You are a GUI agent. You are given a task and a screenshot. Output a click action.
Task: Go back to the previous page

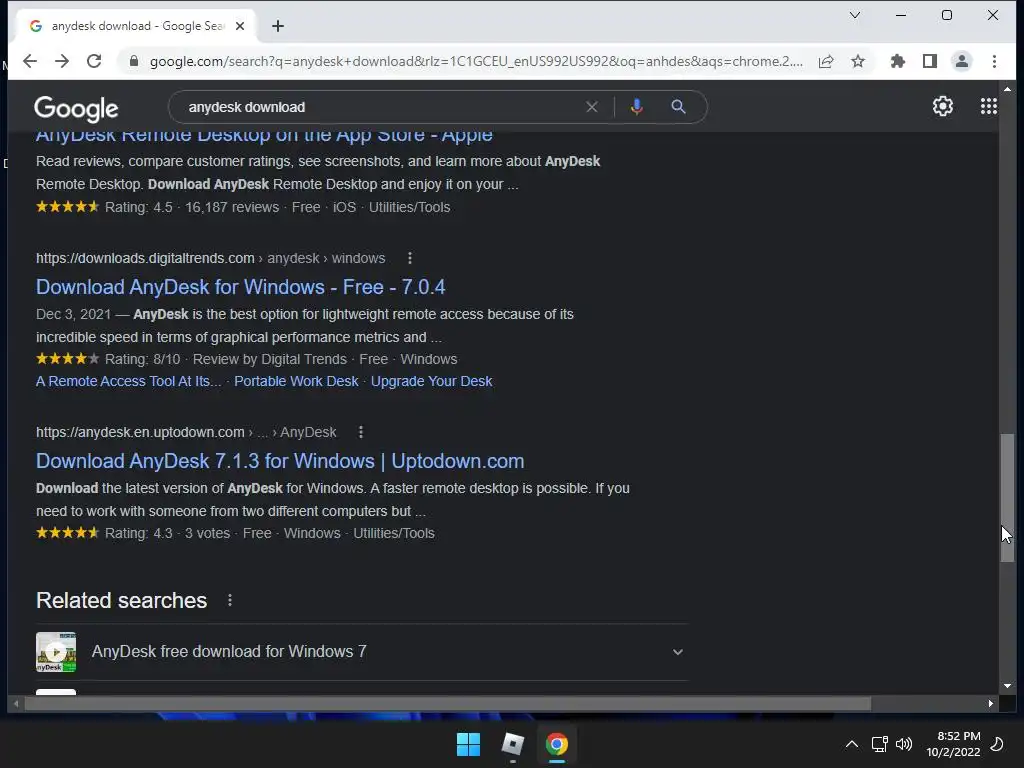click(x=30, y=61)
